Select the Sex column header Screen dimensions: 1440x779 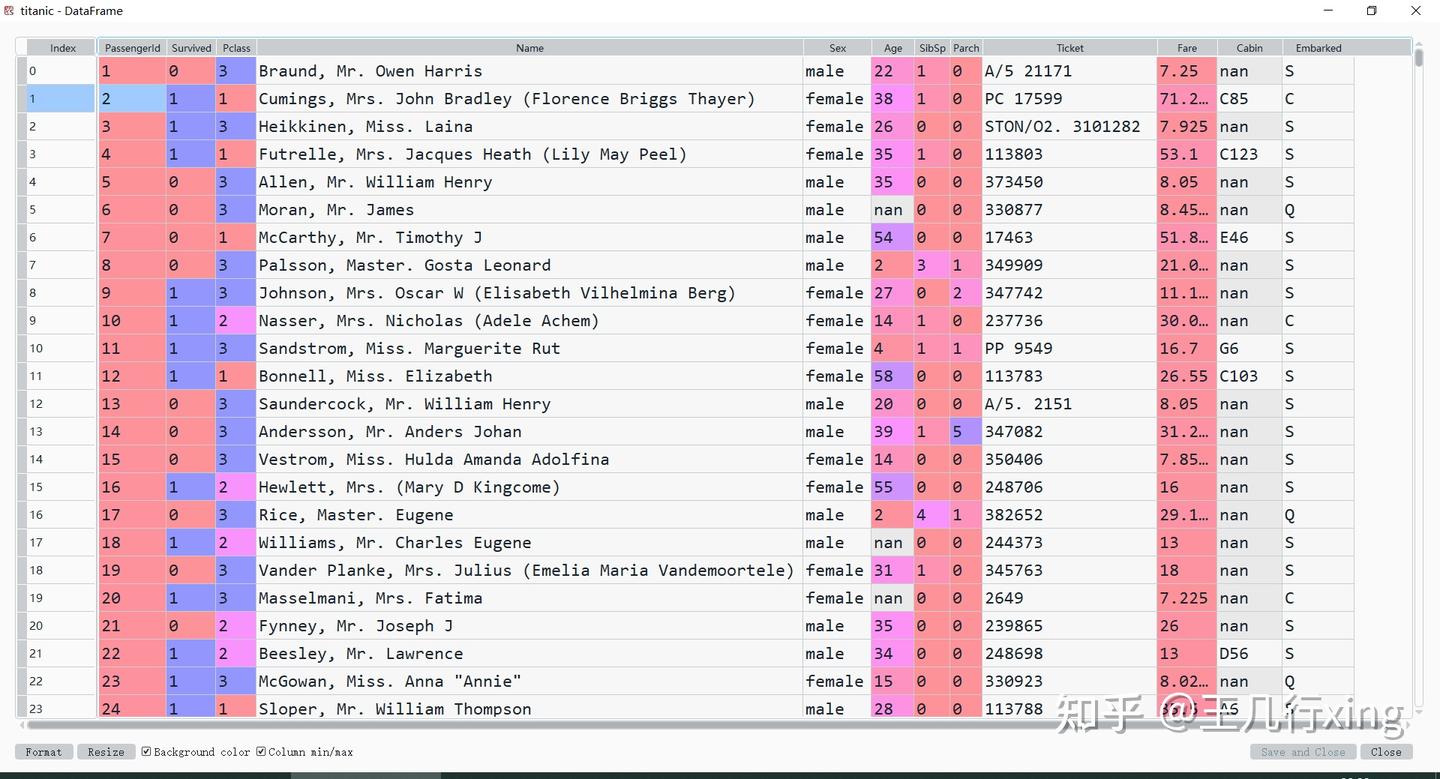point(838,48)
